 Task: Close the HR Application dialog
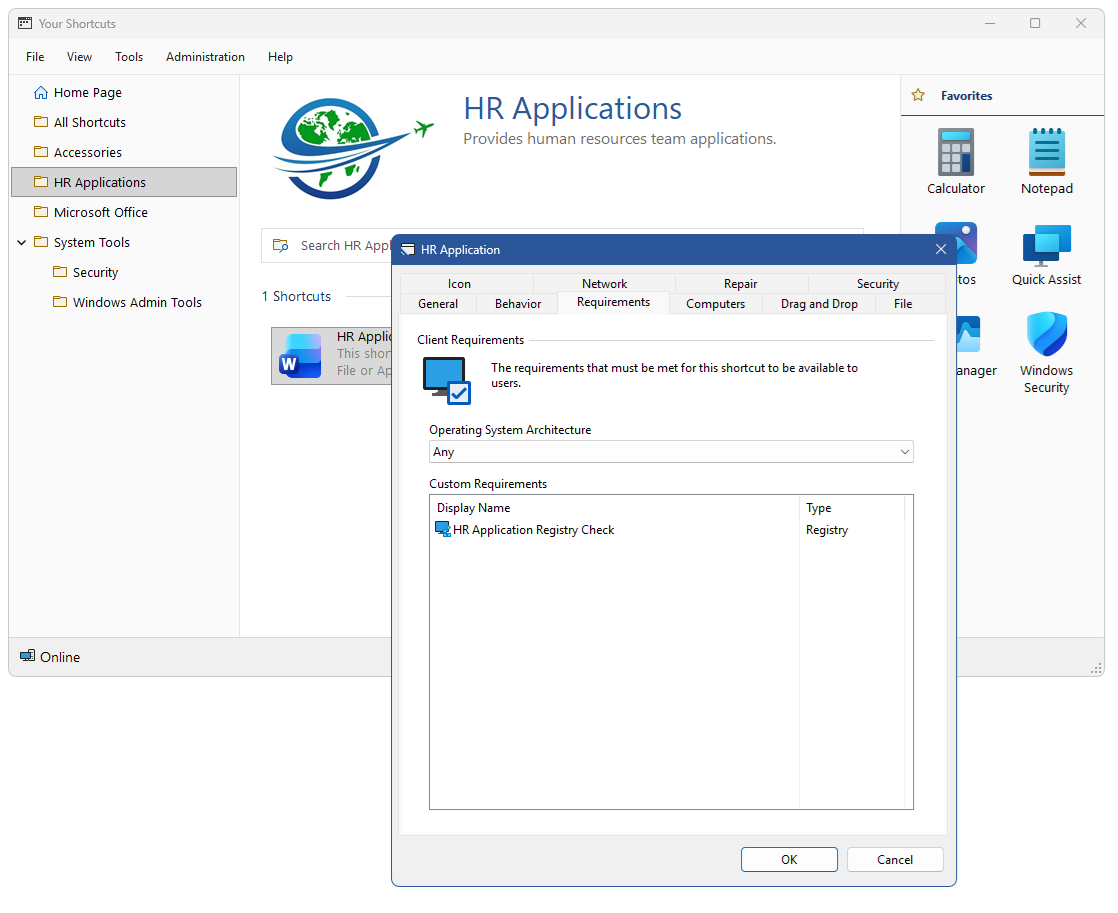[x=940, y=249]
